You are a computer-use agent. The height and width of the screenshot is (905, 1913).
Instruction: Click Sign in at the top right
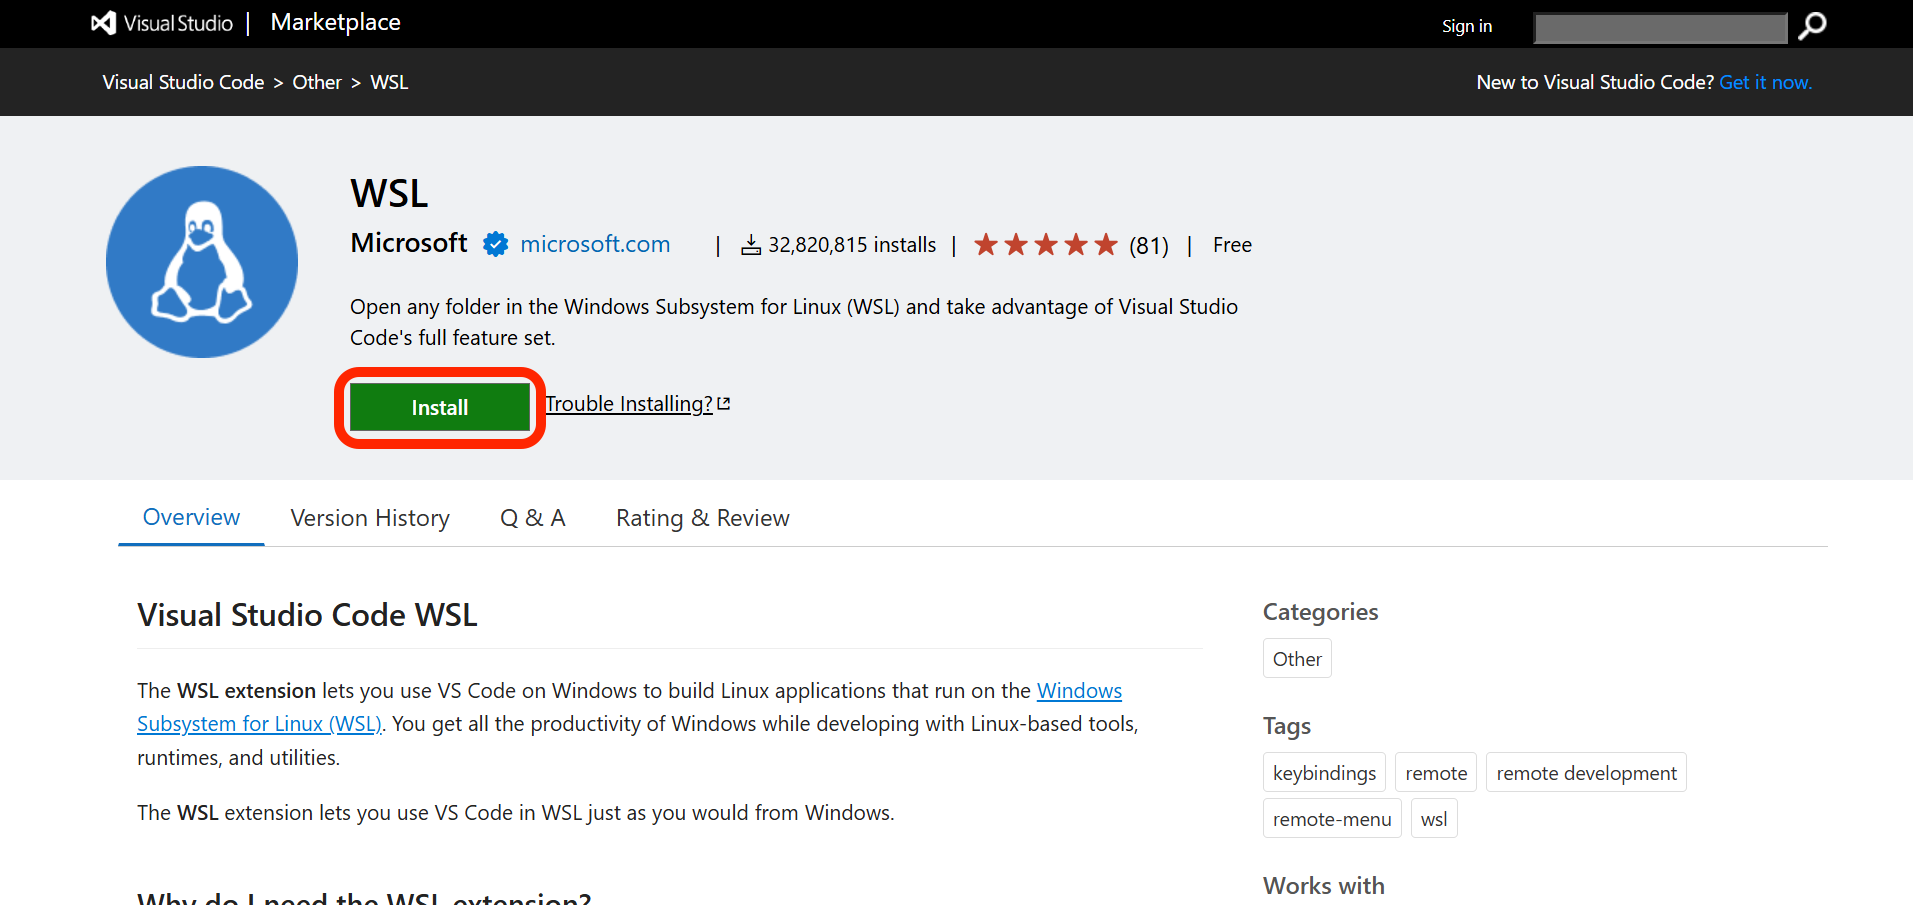tap(1465, 25)
